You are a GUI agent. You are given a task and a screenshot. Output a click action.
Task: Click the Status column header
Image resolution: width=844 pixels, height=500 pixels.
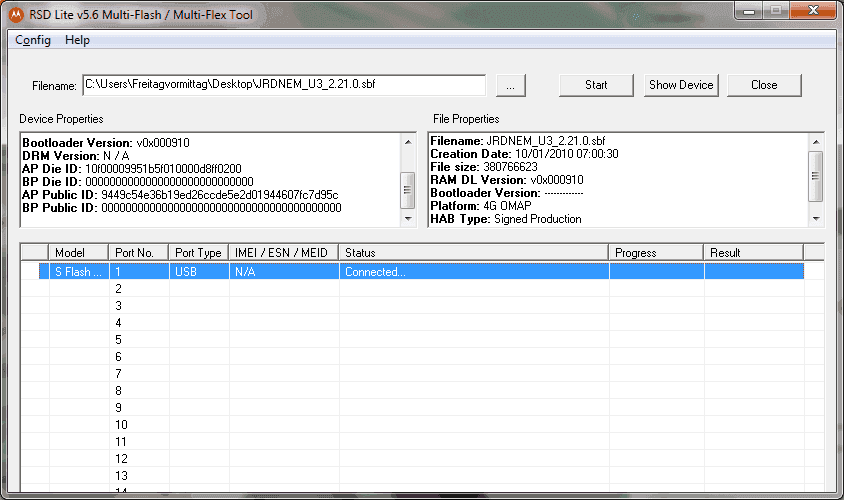point(474,252)
